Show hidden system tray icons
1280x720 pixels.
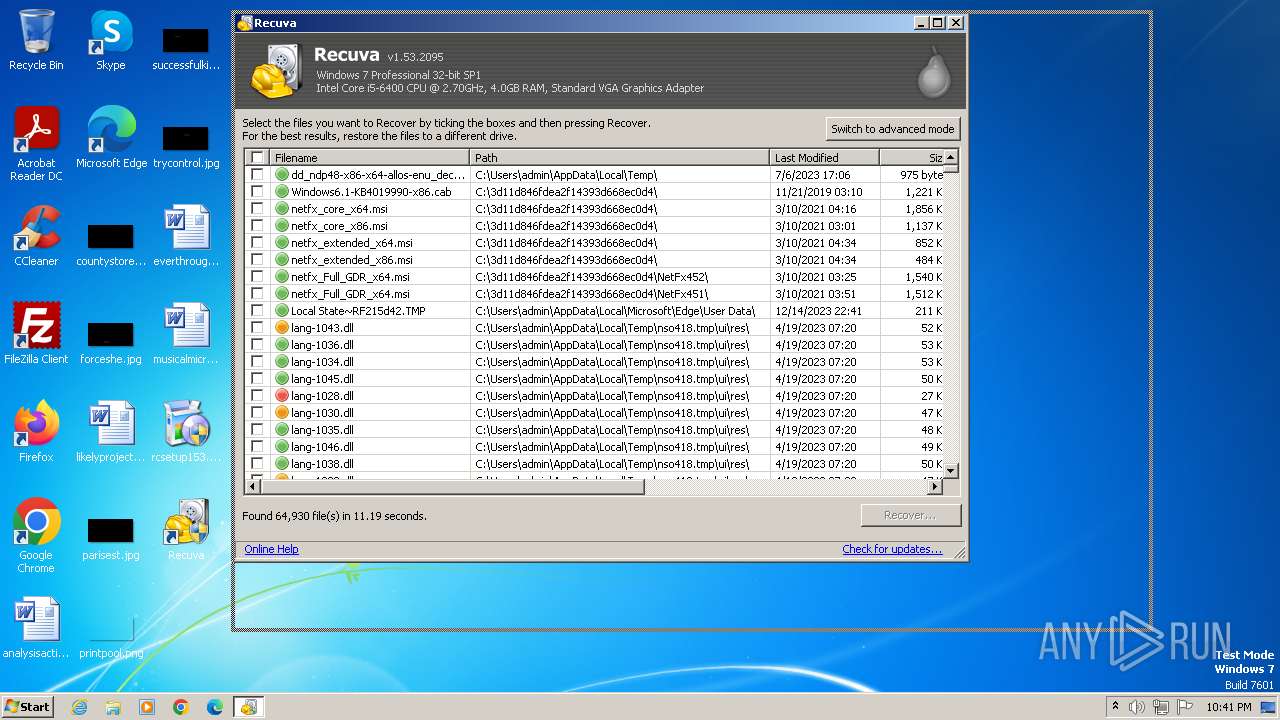click(1115, 707)
